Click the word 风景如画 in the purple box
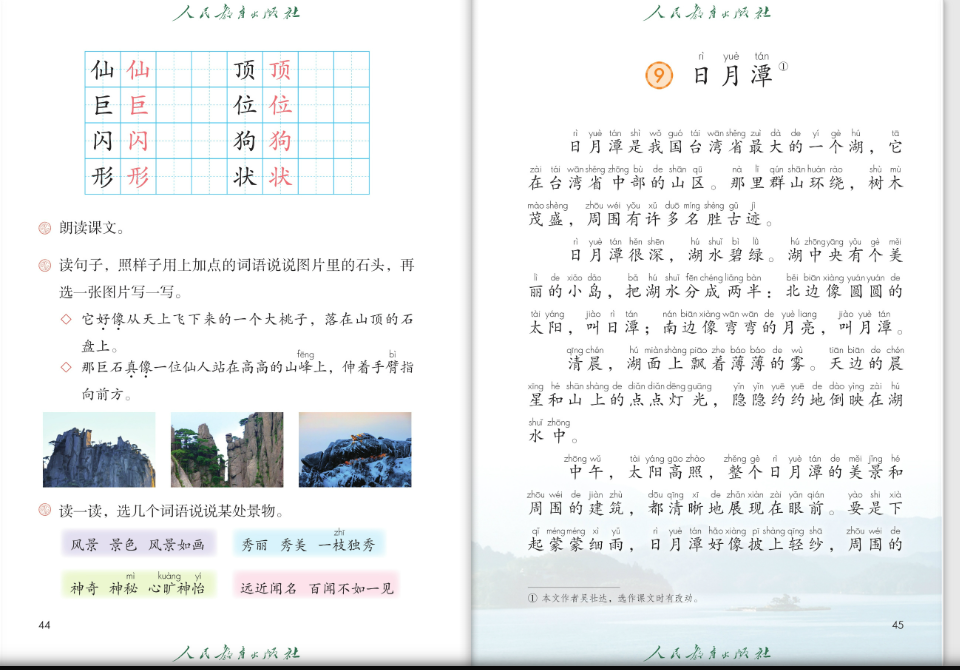960x670 pixels. point(176,544)
